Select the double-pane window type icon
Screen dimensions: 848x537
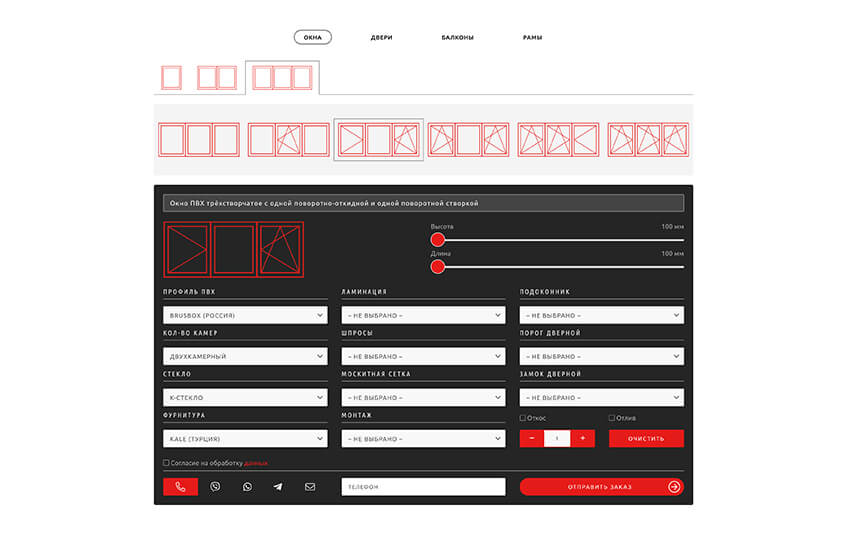point(217,78)
